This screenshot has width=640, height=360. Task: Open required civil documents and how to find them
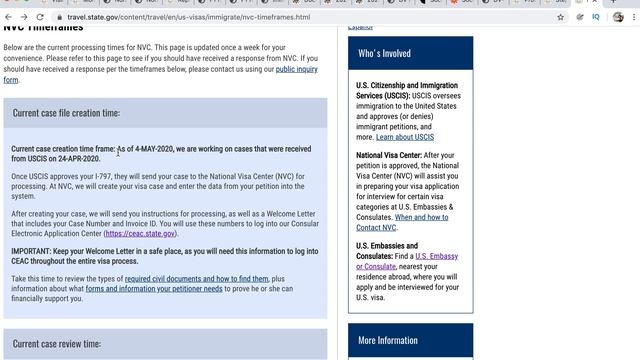pos(196,279)
